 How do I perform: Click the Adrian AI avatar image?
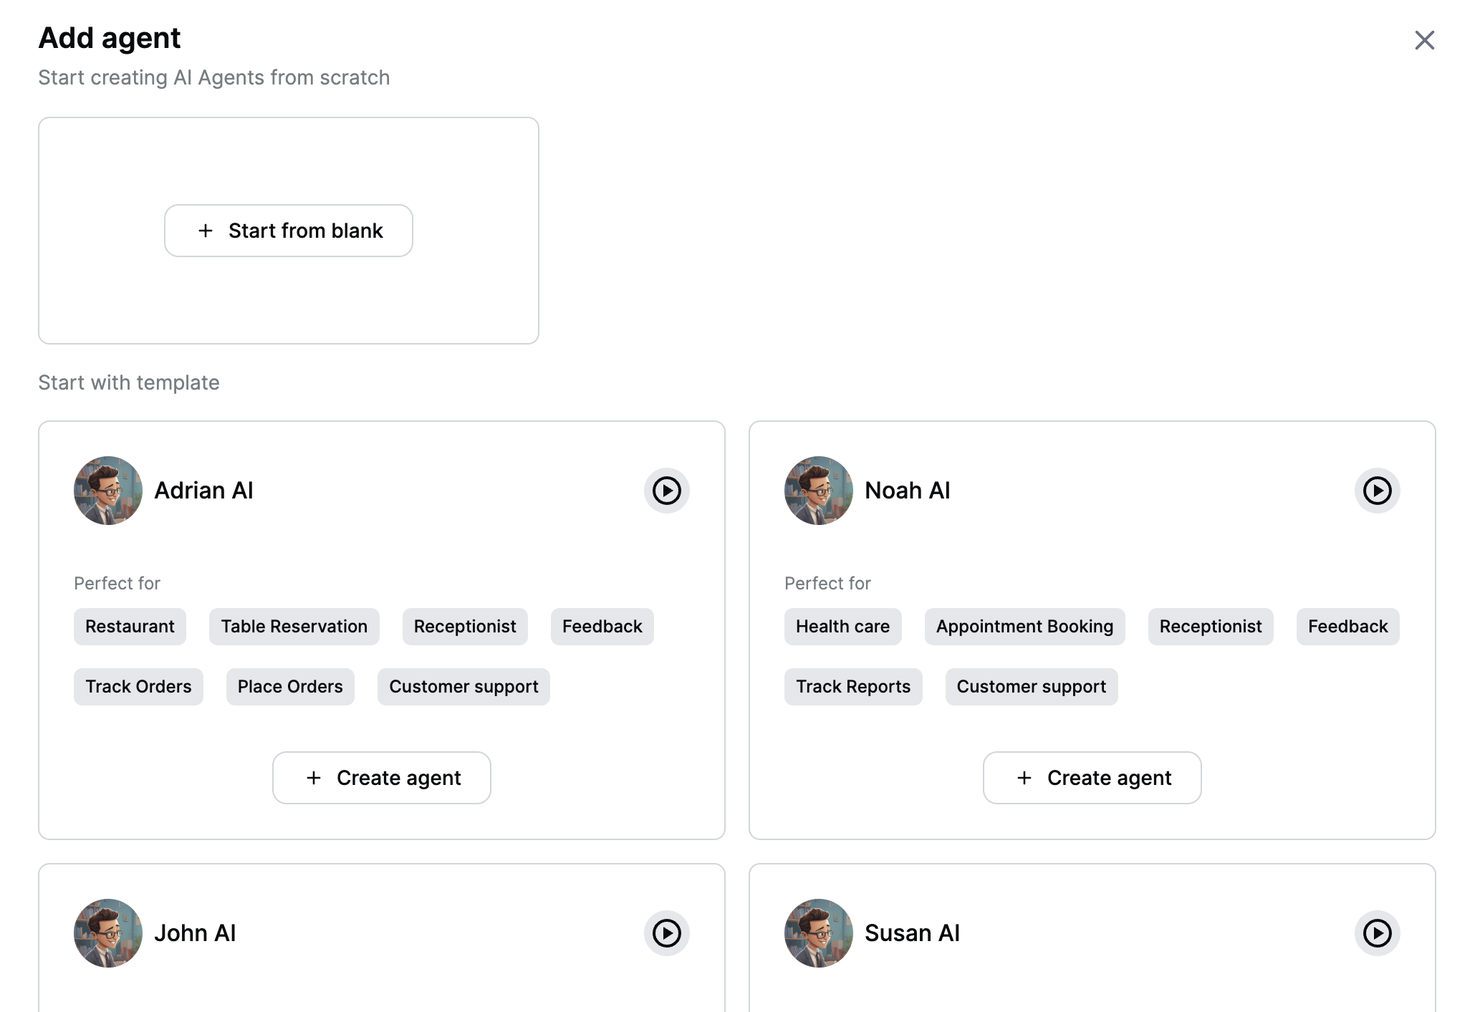point(108,491)
